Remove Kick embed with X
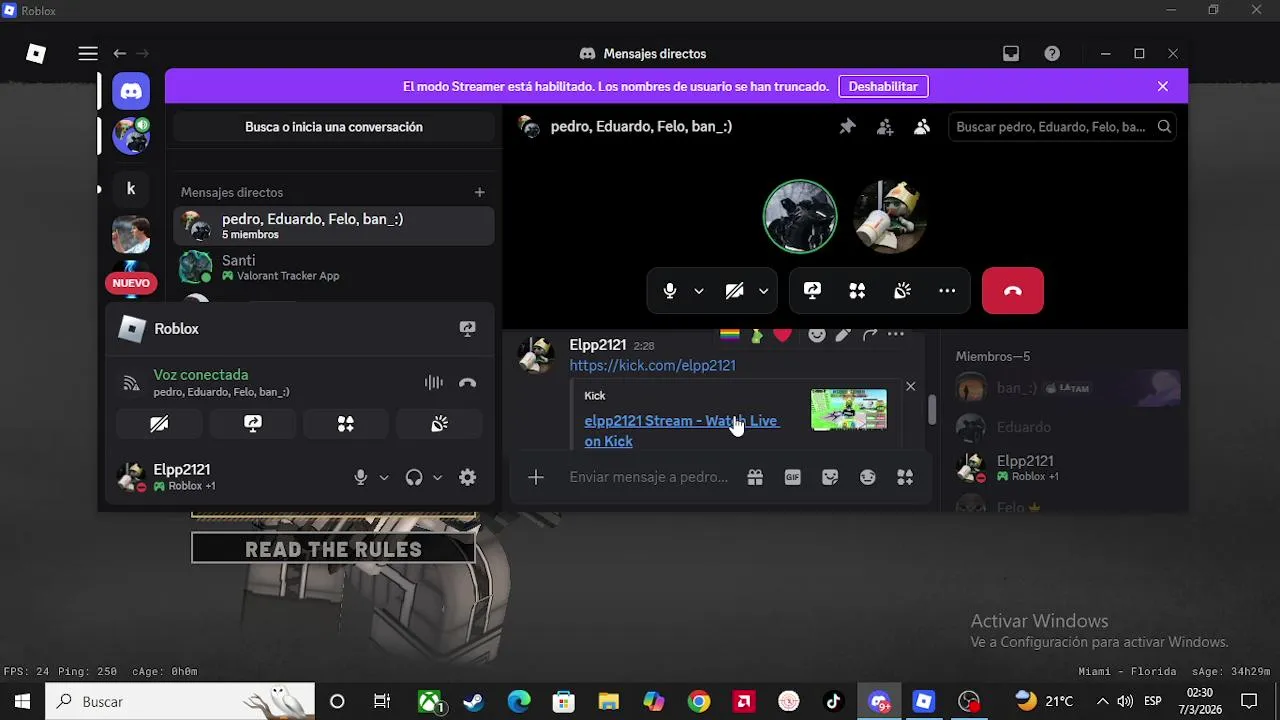Image resolution: width=1280 pixels, height=720 pixels. pos(910,386)
